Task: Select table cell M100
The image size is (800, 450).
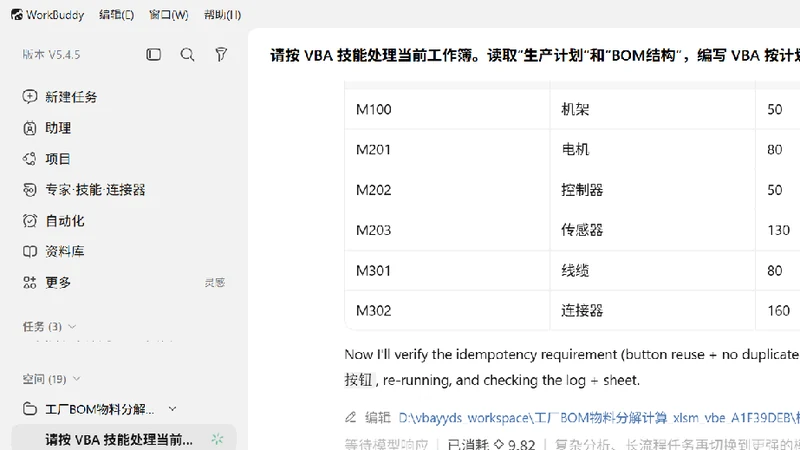Action: (x=373, y=109)
